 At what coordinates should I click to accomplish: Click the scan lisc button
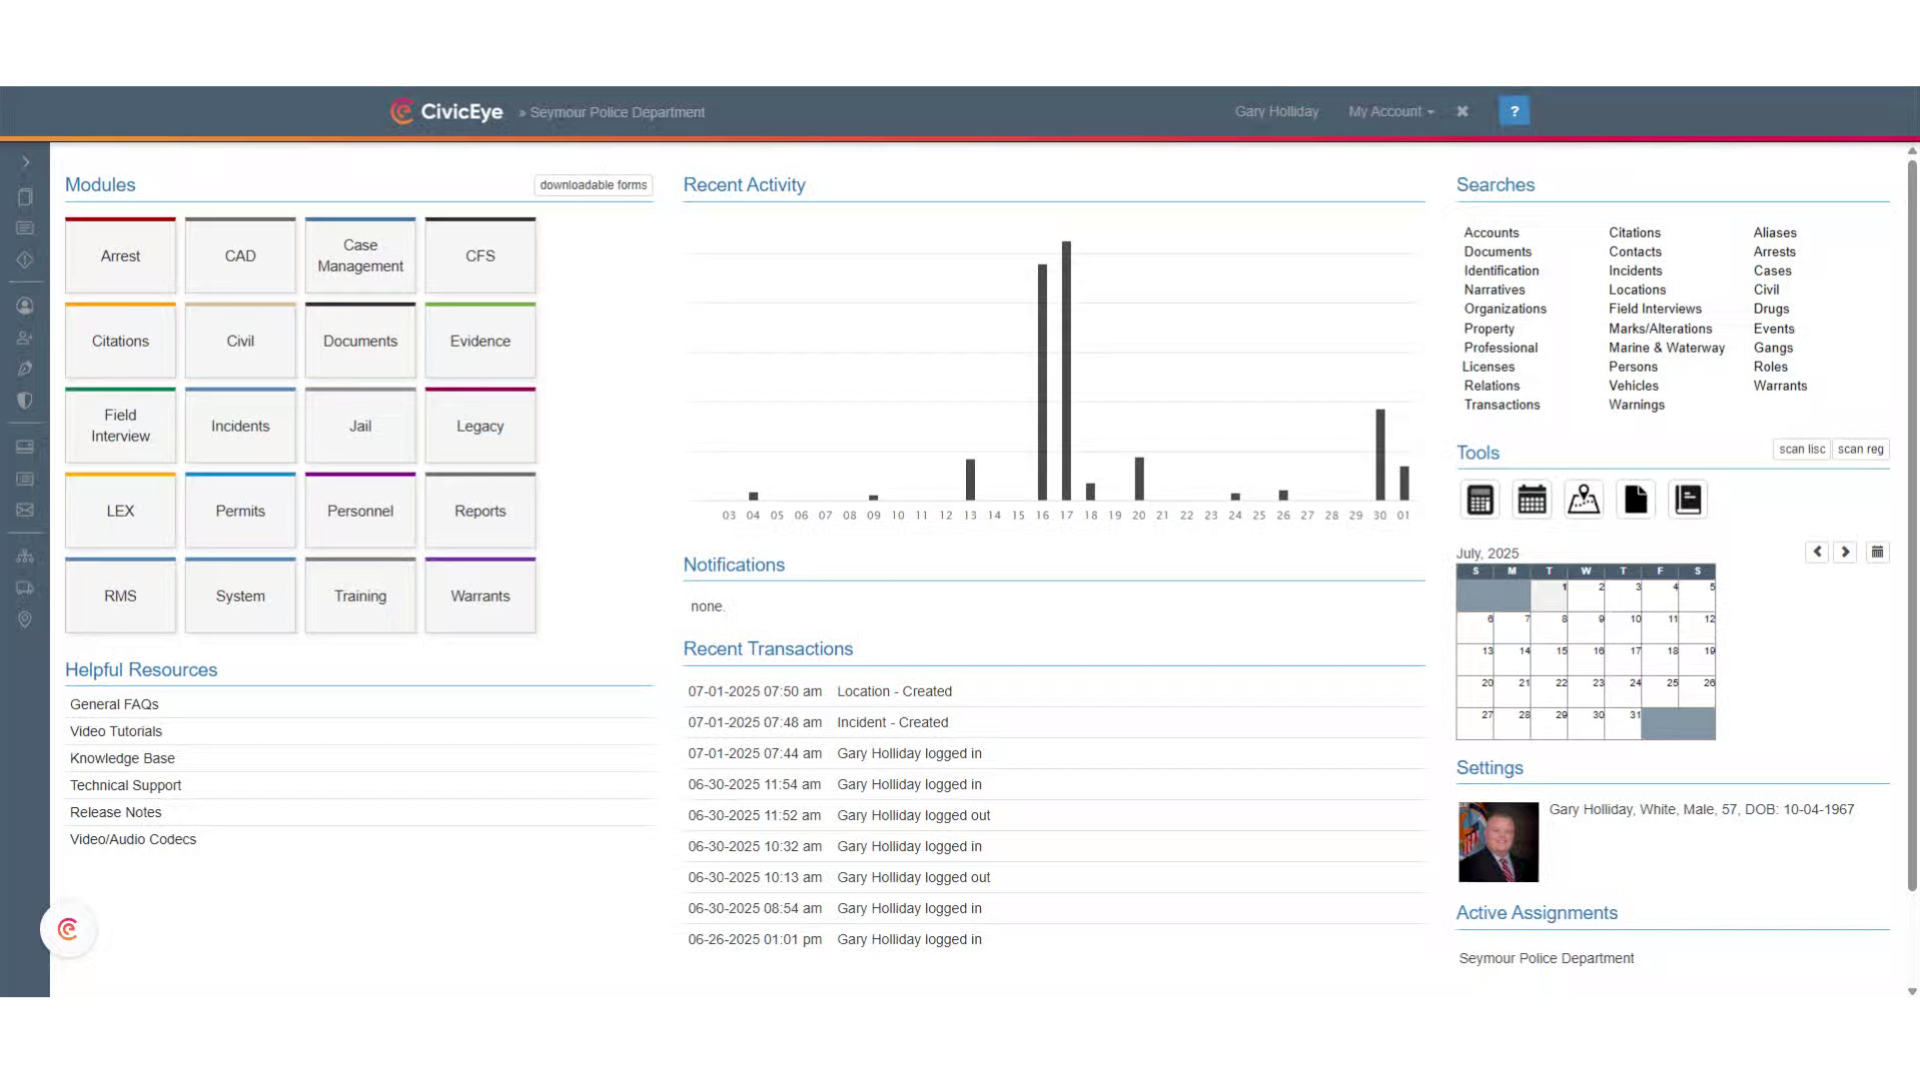(1802, 449)
